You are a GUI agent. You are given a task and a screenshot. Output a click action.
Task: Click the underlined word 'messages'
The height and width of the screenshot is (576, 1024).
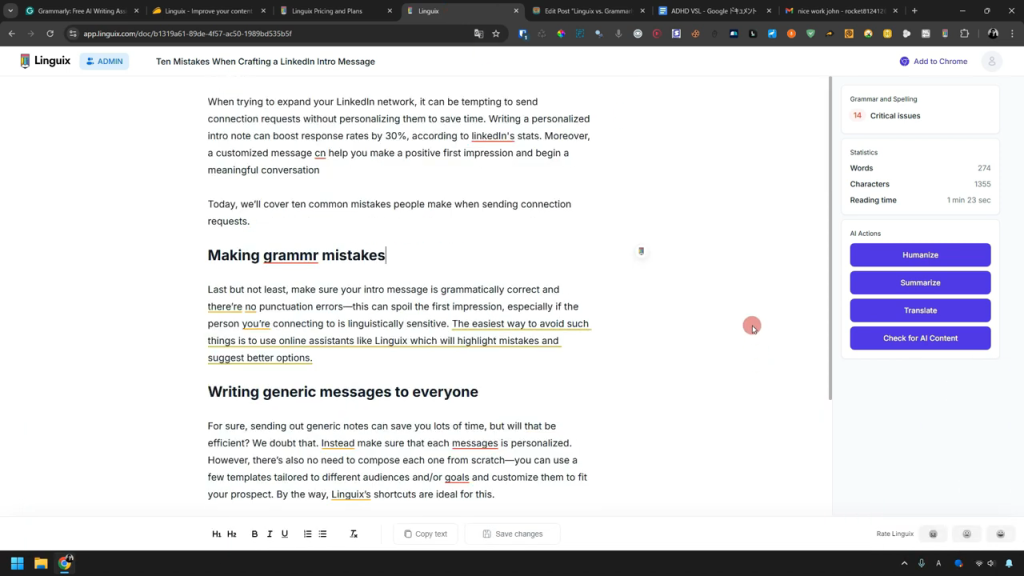pyautogui.click(x=475, y=443)
